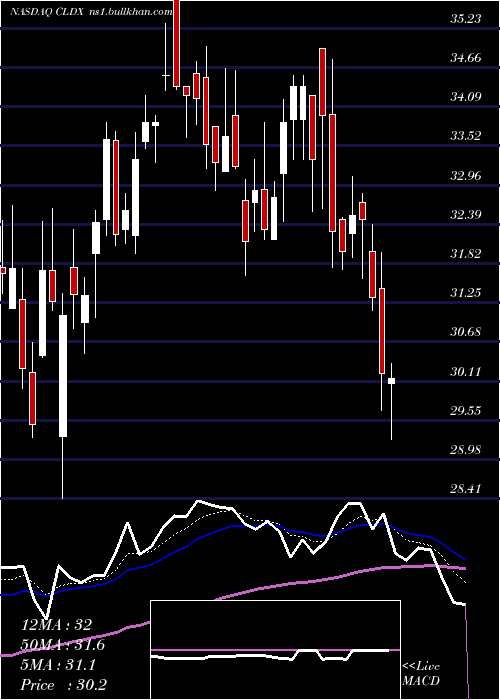Click the 30.11 price axis label
This screenshot has height=700, width=500.
[466, 371]
